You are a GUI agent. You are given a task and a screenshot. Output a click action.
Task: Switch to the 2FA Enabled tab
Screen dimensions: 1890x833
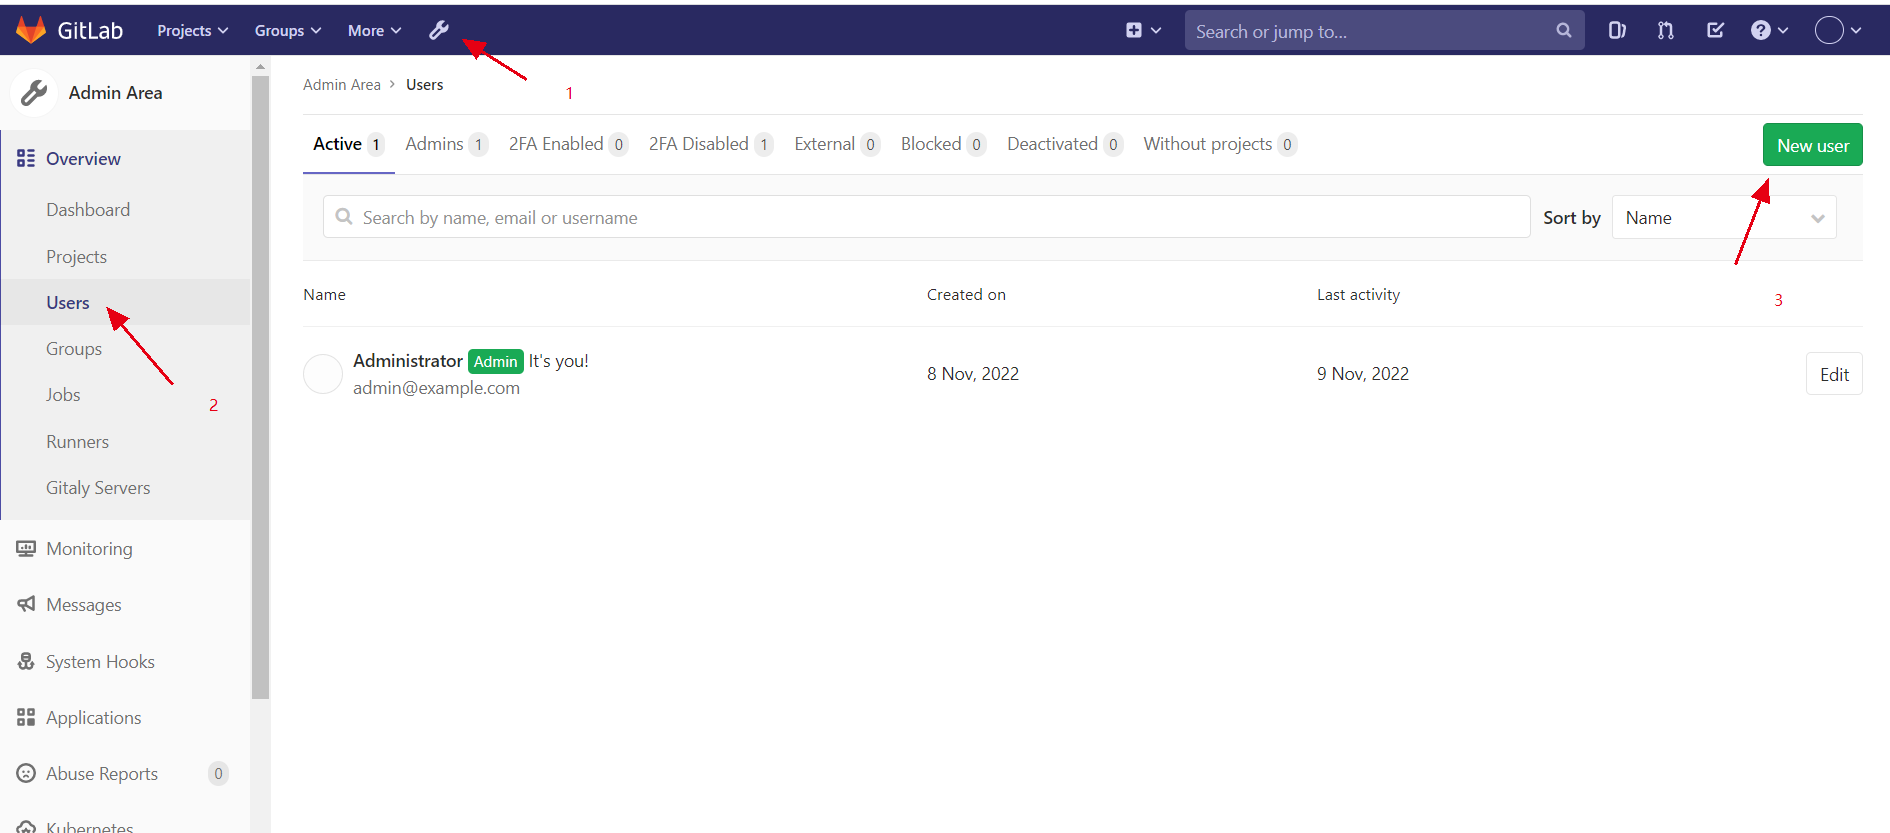(568, 145)
